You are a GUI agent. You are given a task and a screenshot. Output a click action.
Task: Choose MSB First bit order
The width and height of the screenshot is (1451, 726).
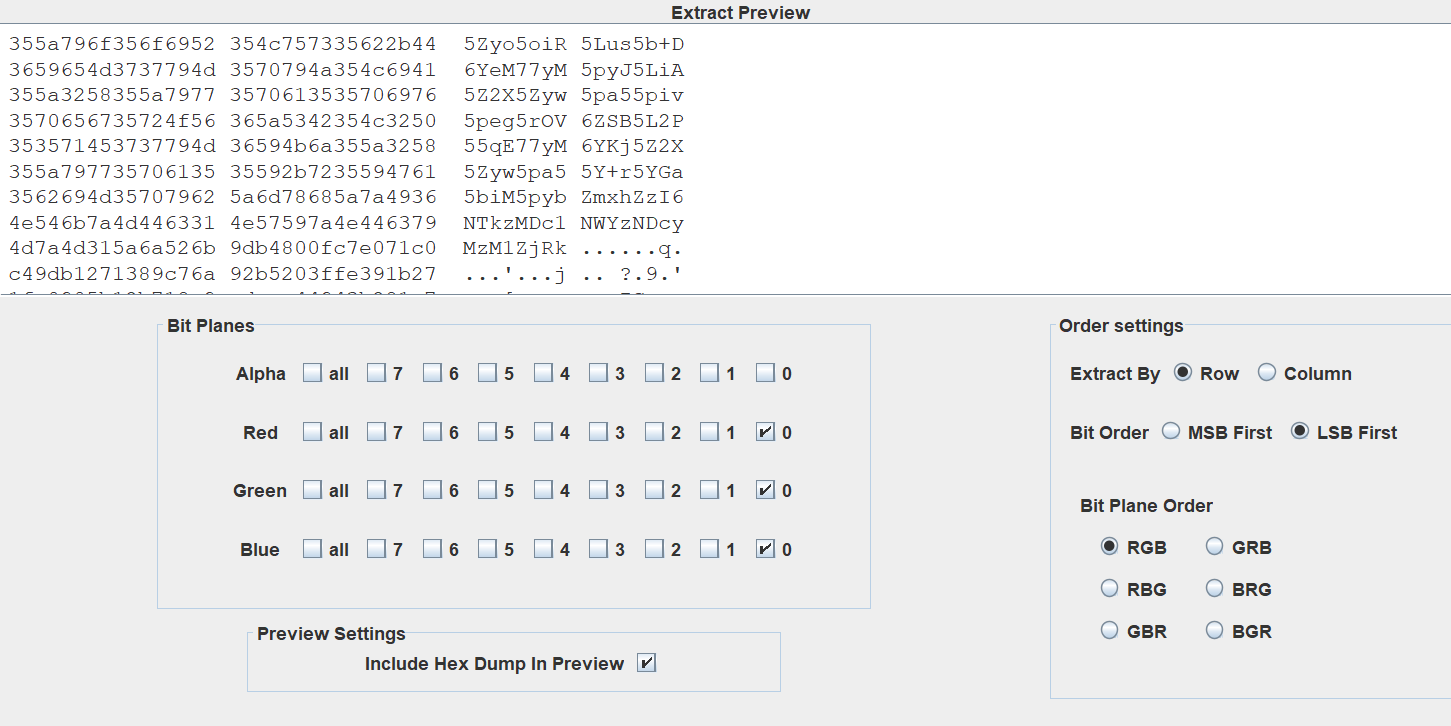(x=1171, y=432)
